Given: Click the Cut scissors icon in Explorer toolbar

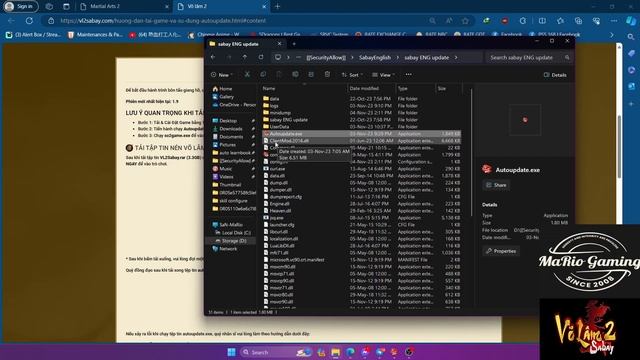Looking at the screenshot, I should click(247, 75).
